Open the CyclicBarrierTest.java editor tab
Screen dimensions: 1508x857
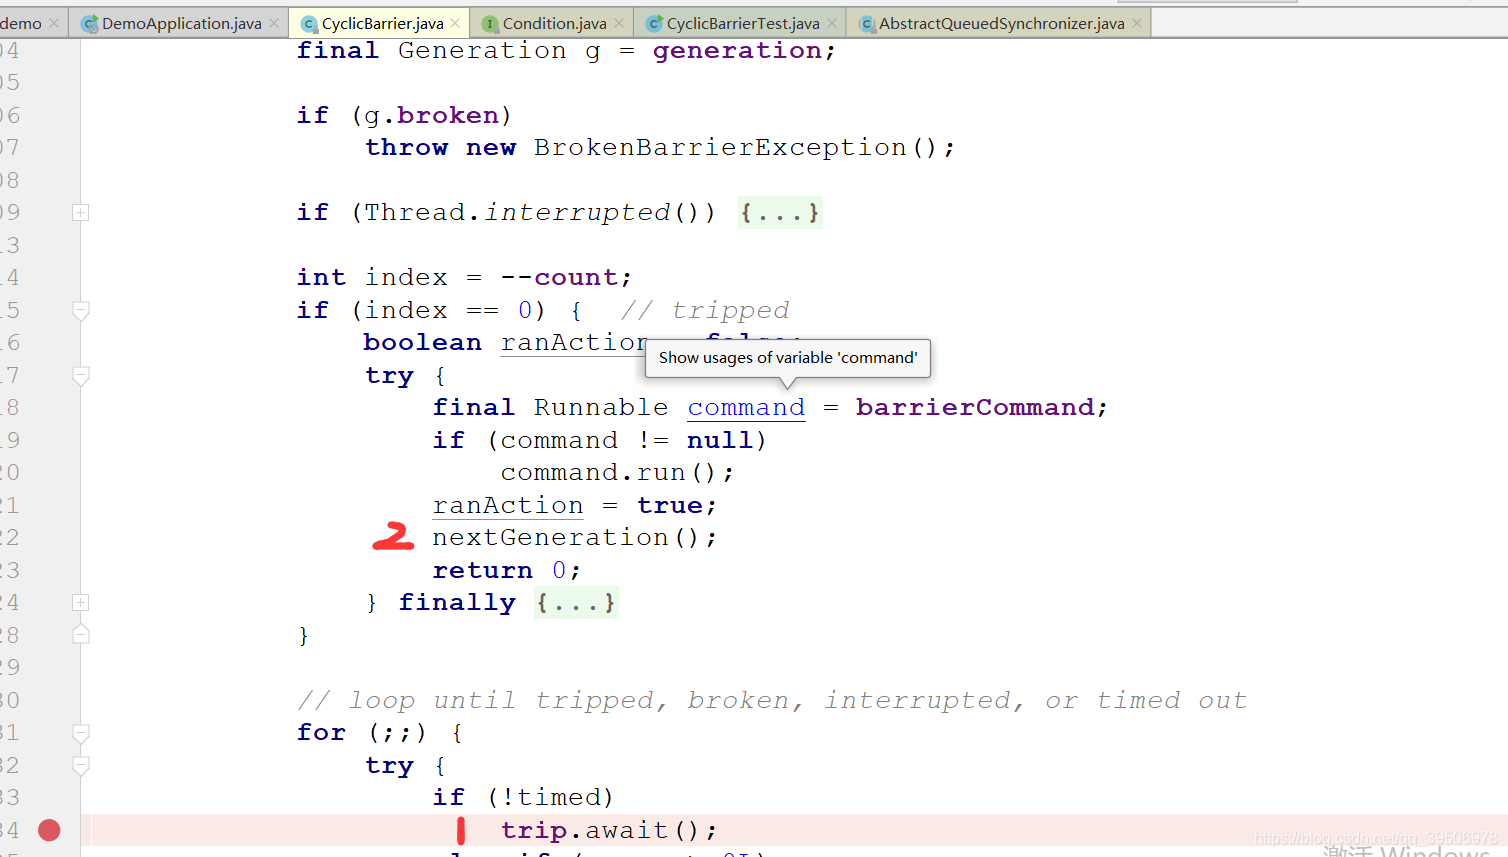click(743, 23)
